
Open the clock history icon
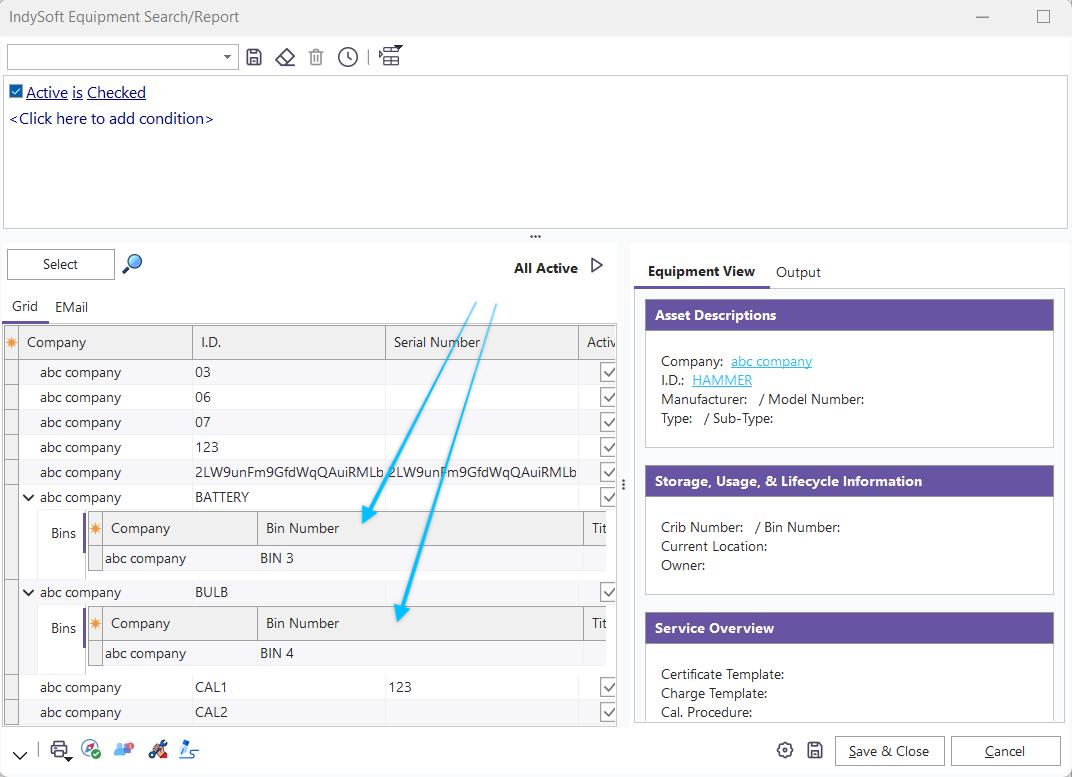point(347,57)
